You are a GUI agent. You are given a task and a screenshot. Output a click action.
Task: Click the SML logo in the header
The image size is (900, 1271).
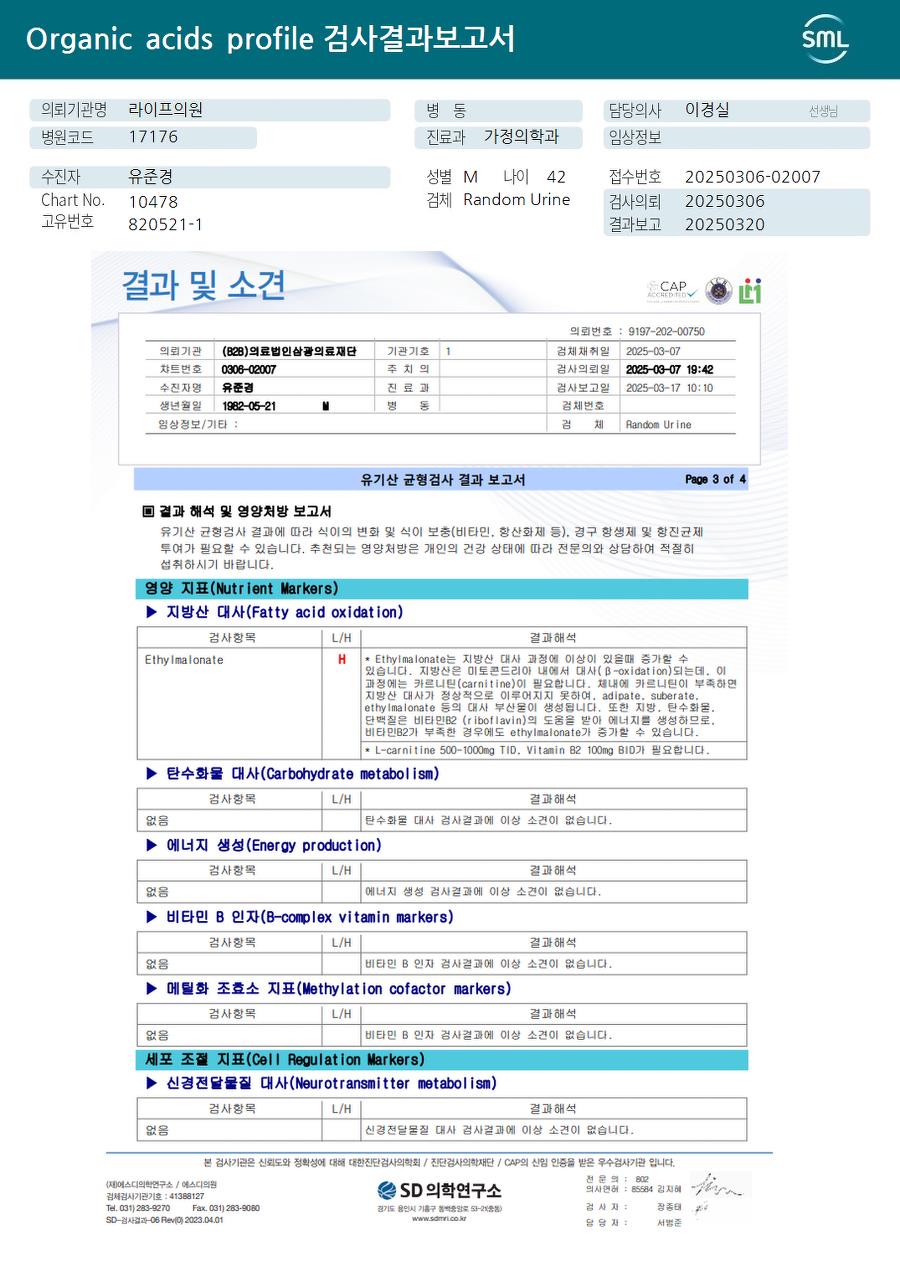point(825,39)
